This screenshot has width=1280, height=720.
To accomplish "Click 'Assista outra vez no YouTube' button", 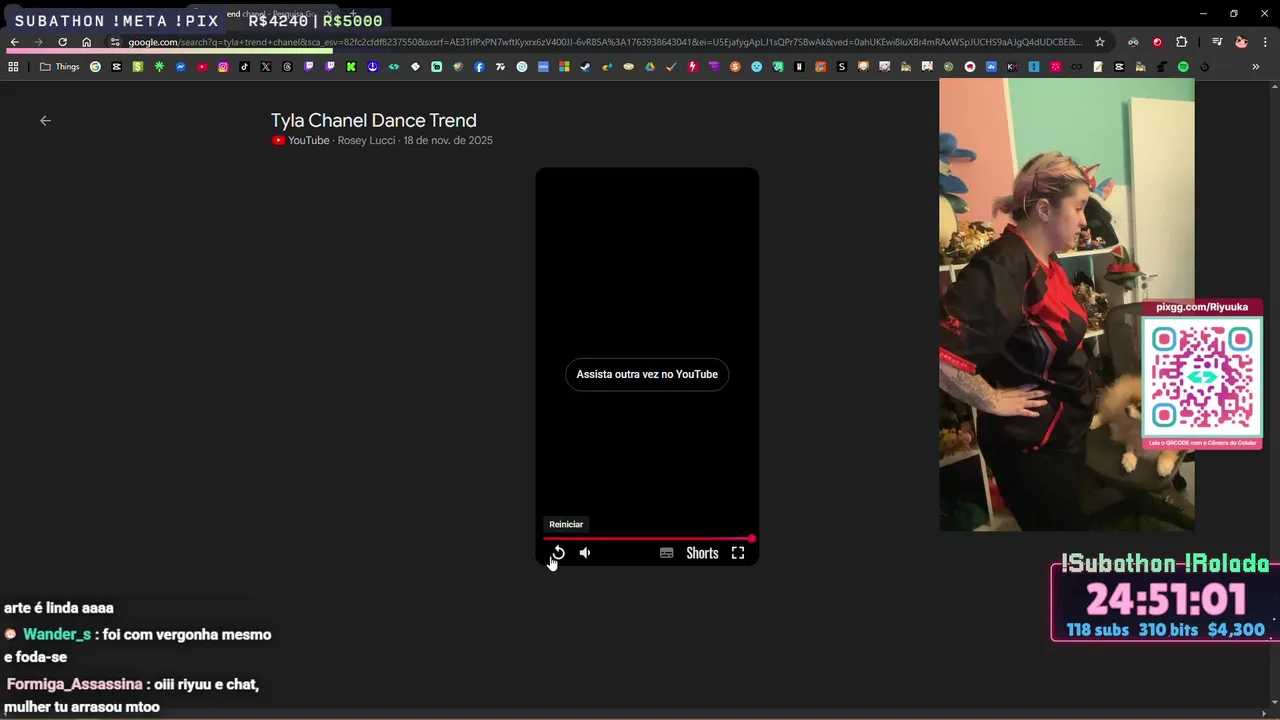I will 647,374.
